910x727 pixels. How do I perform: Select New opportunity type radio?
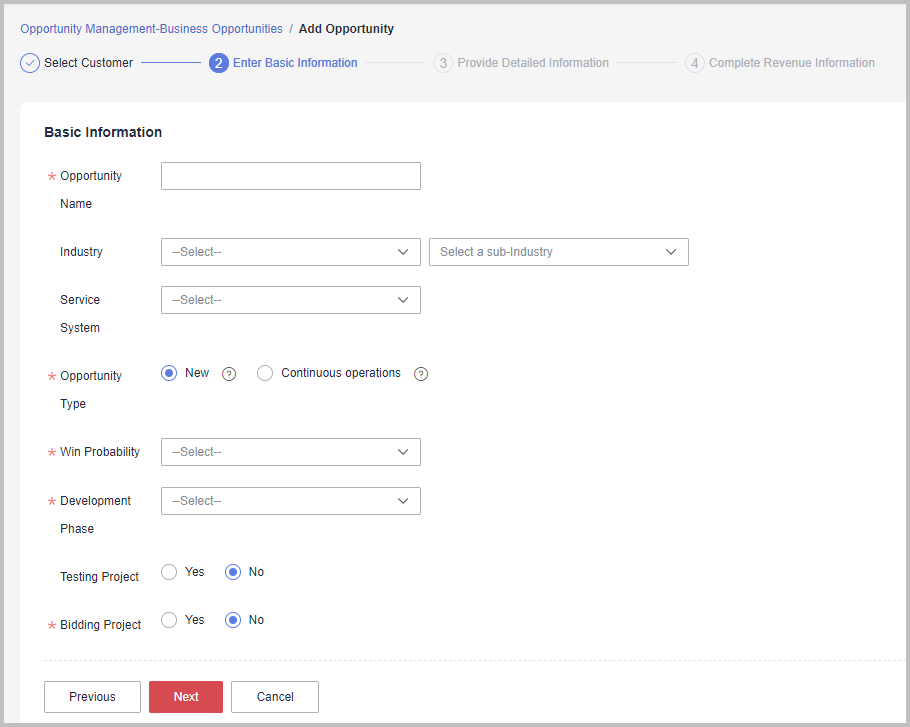169,373
